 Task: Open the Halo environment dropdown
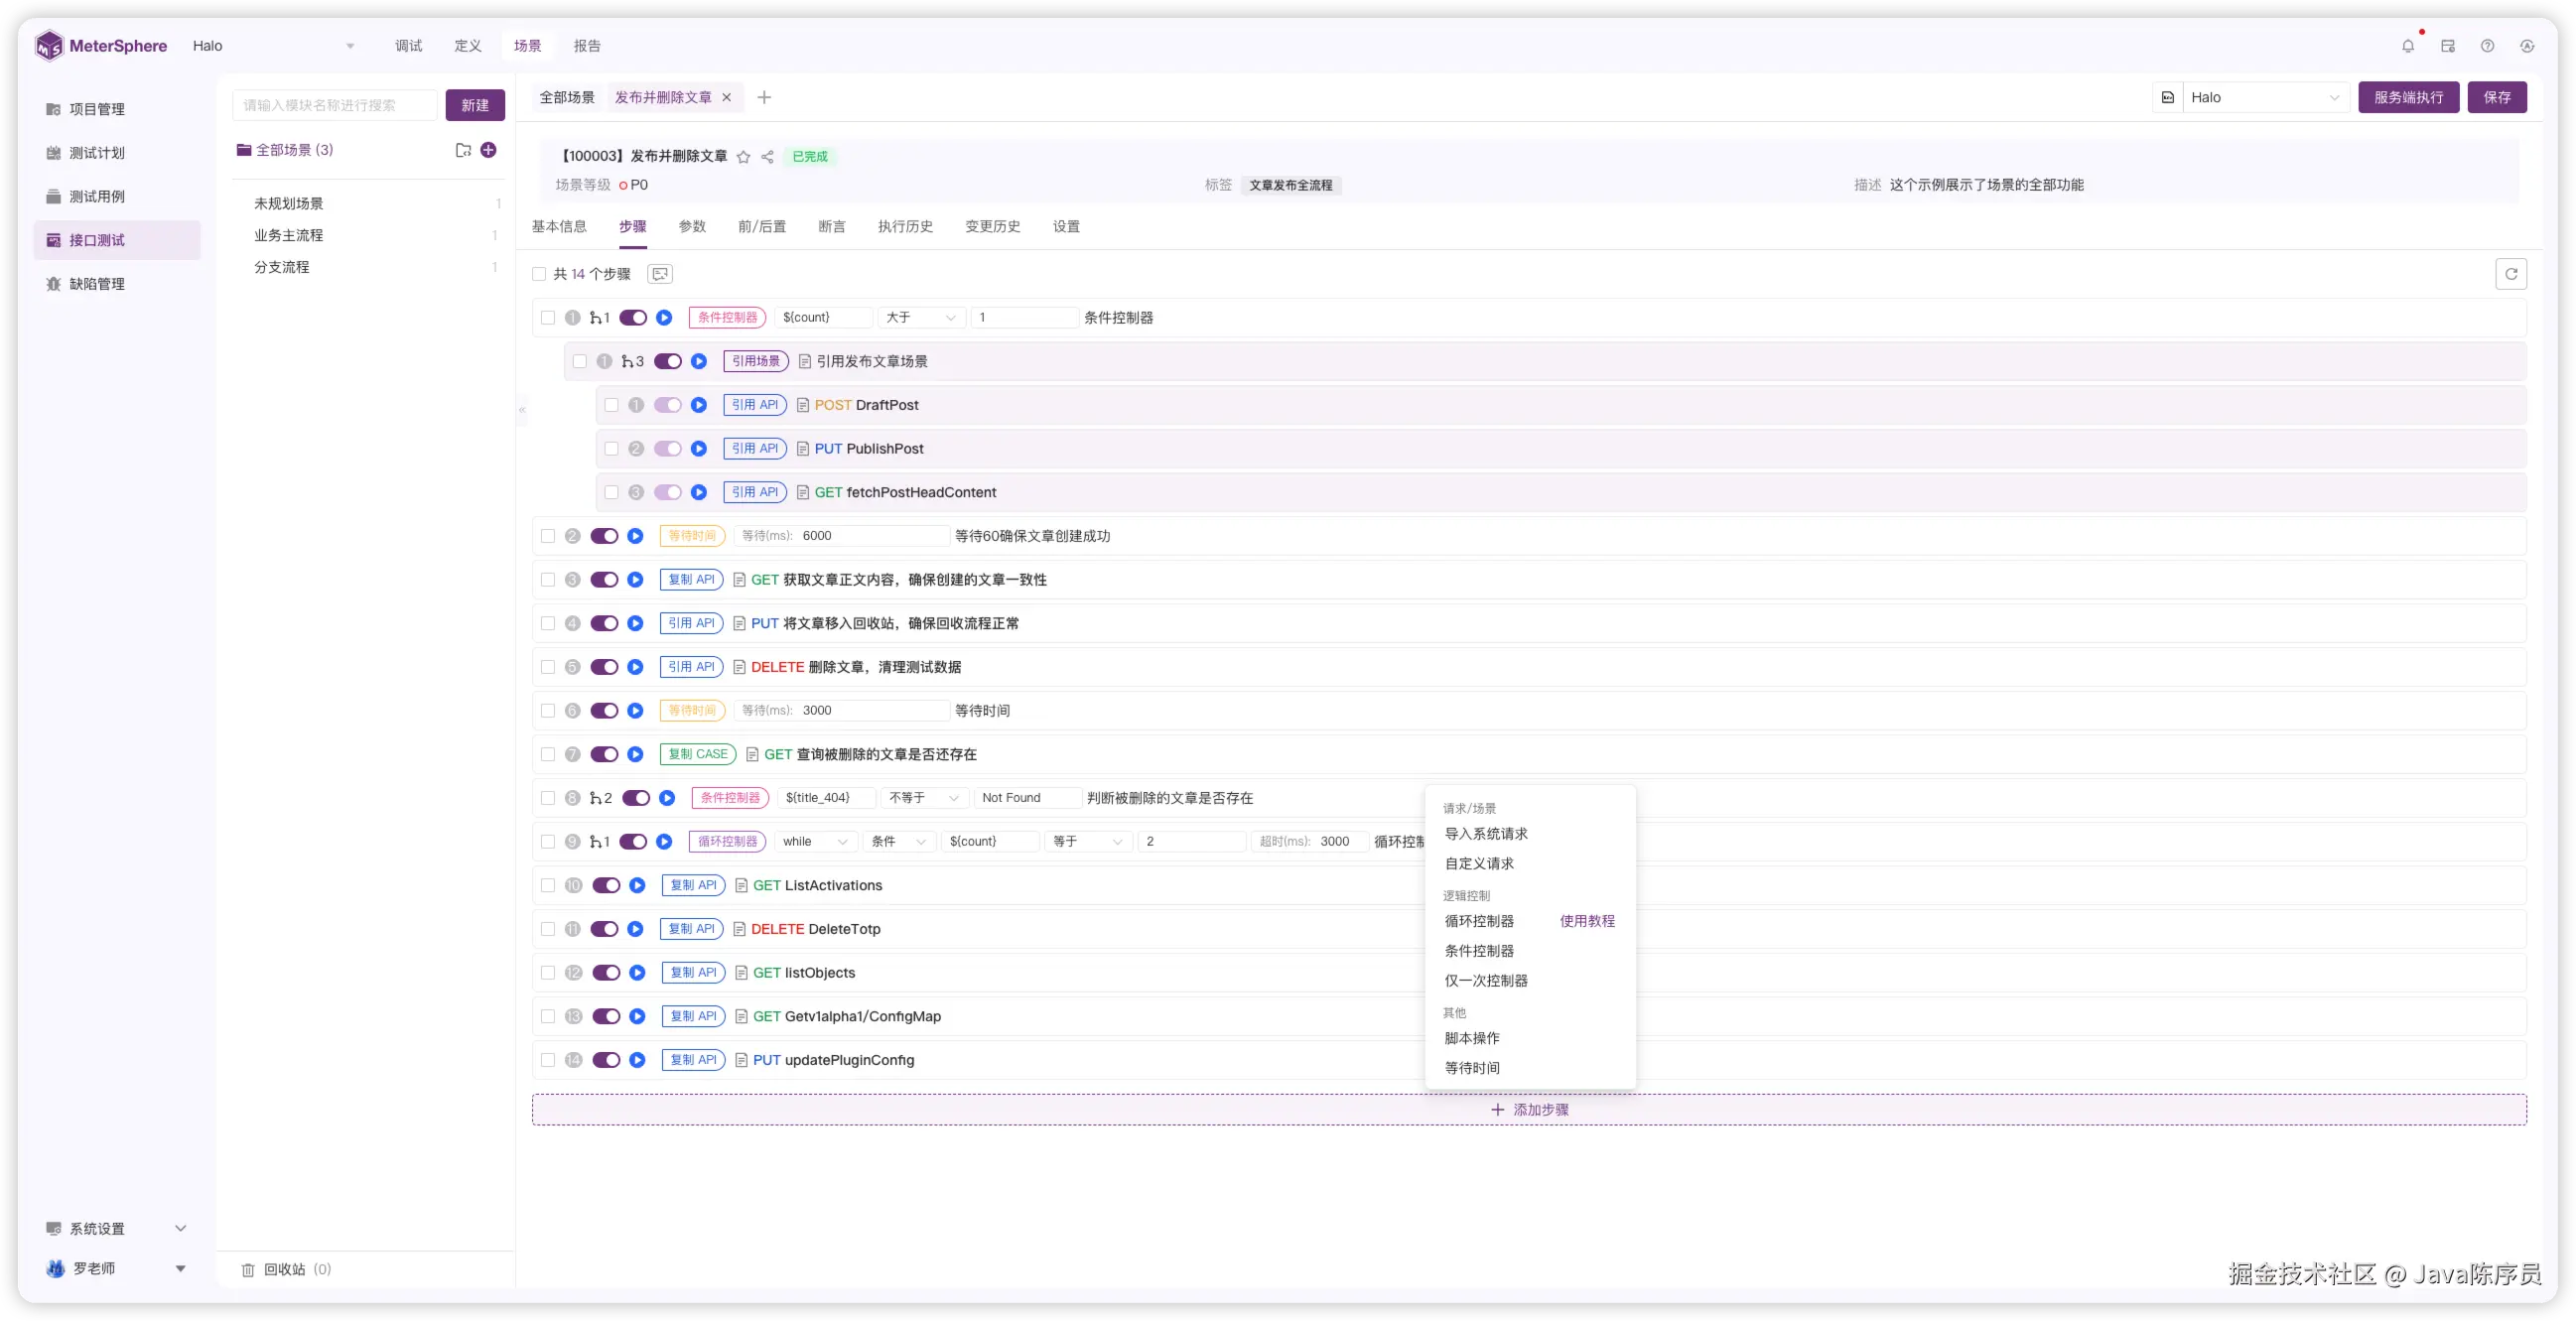coord(2264,98)
